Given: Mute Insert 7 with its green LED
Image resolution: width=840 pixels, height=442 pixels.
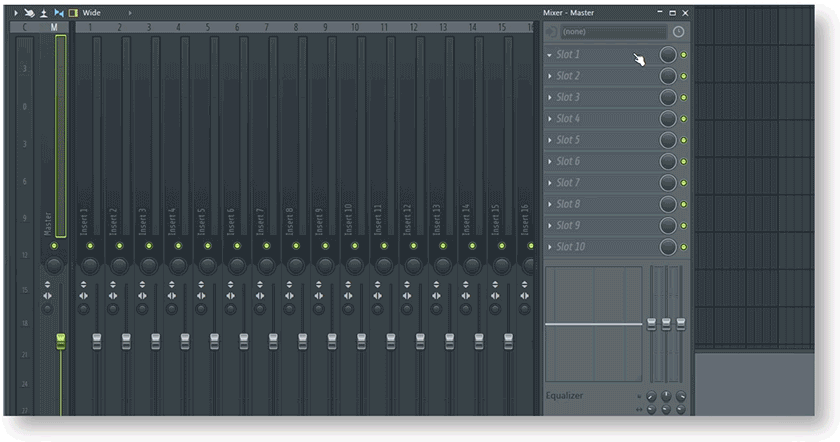Looking at the screenshot, I should pos(266,246).
